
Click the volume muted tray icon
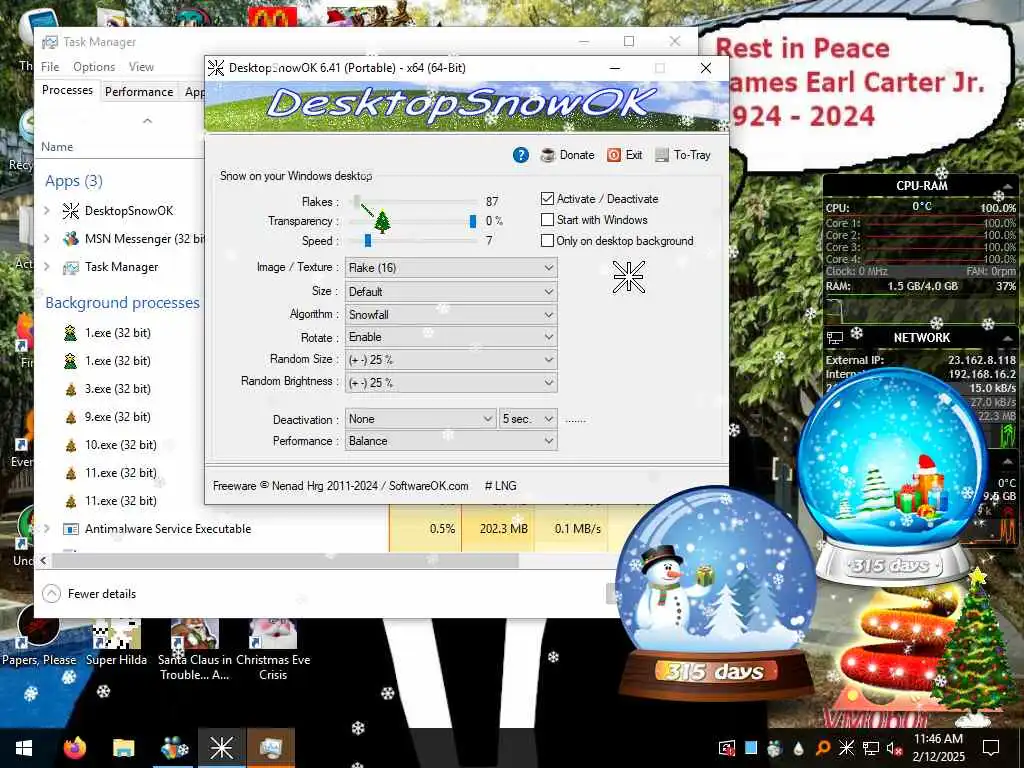895,748
